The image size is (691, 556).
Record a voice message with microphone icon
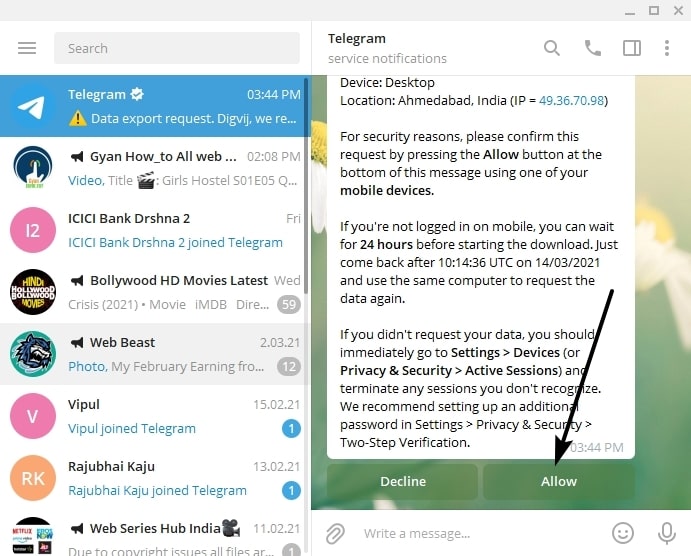(x=667, y=533)
